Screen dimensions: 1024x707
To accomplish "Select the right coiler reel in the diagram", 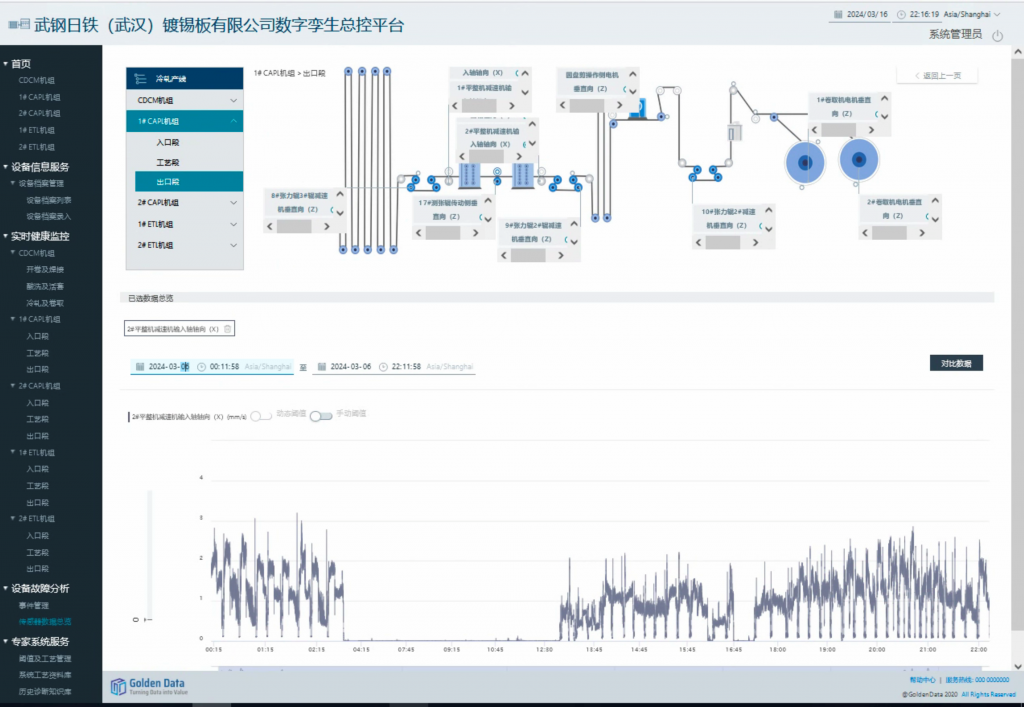I will [x=856, y=158].
